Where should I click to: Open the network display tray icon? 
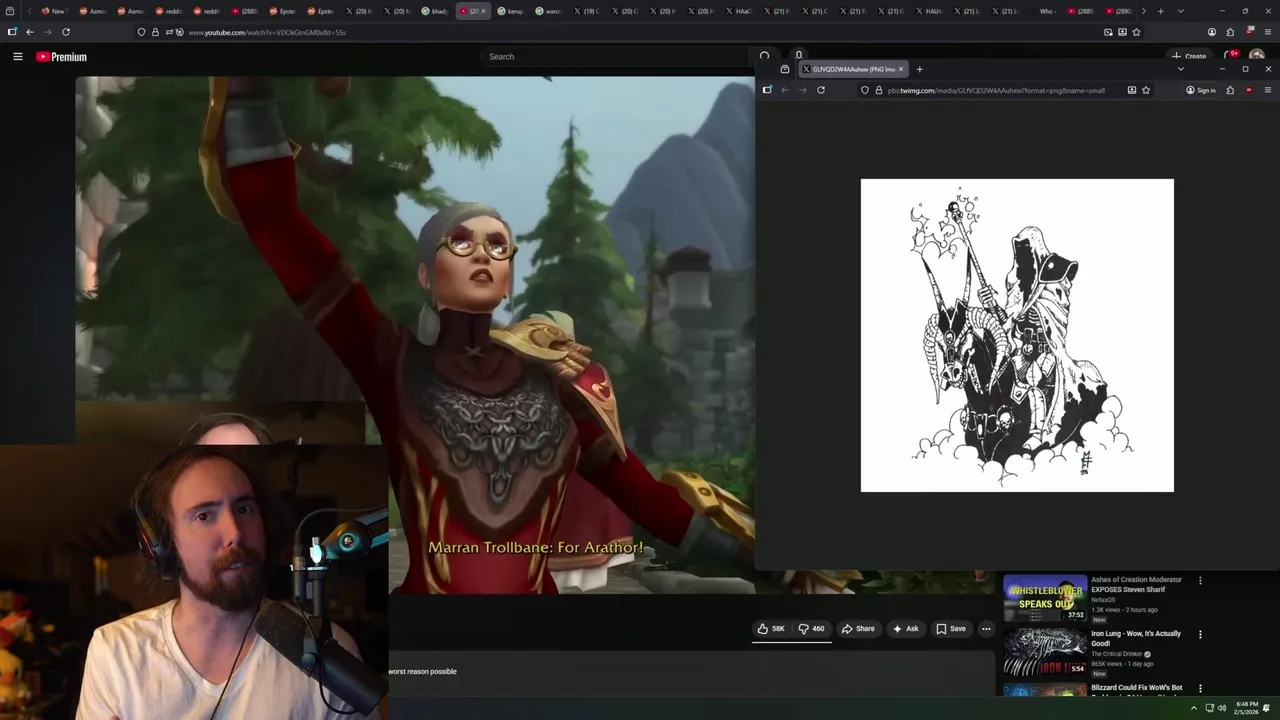pos(1209,708)
